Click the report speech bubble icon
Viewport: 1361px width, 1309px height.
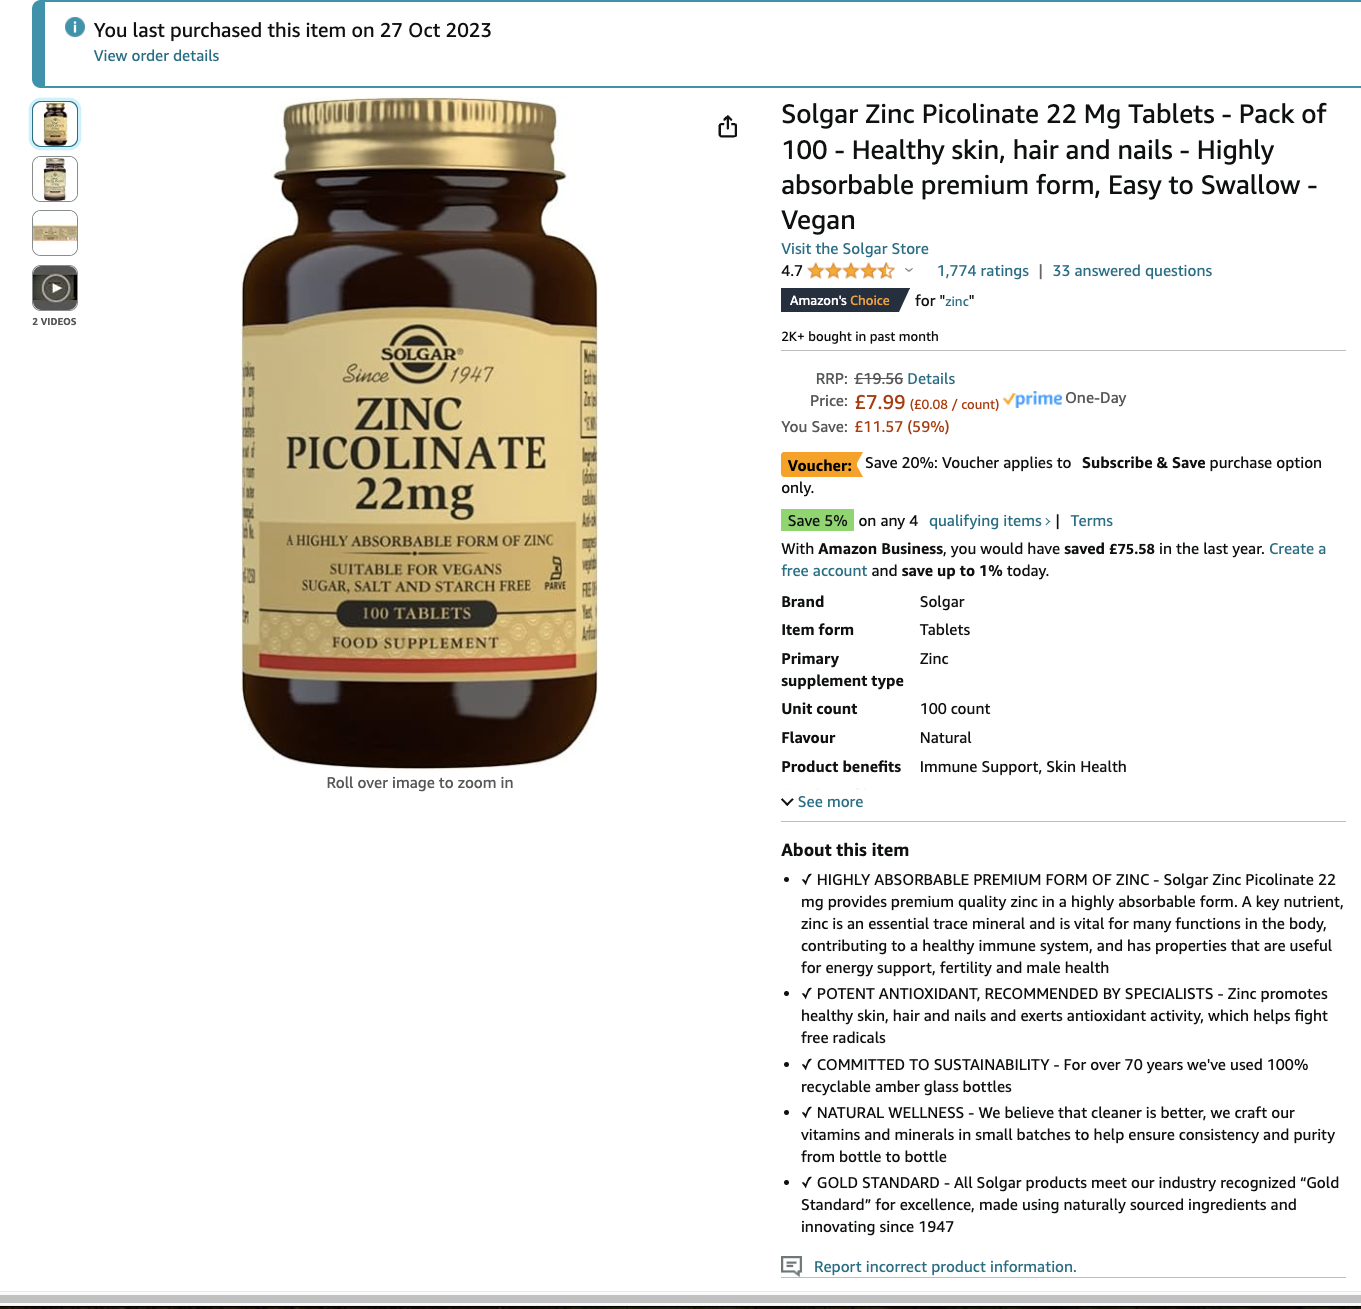[x=791, y=1266]
